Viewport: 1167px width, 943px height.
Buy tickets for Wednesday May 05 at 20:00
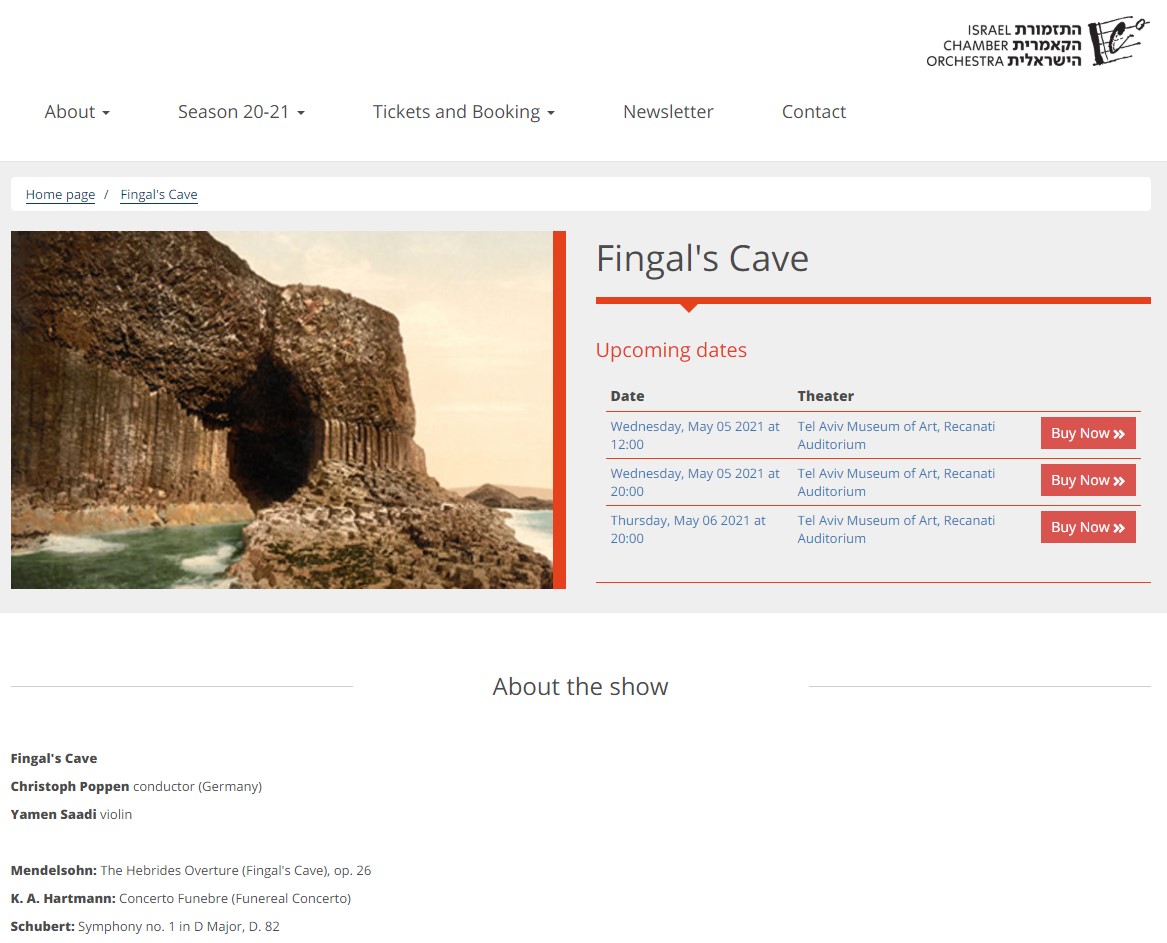pos(1087,480)
